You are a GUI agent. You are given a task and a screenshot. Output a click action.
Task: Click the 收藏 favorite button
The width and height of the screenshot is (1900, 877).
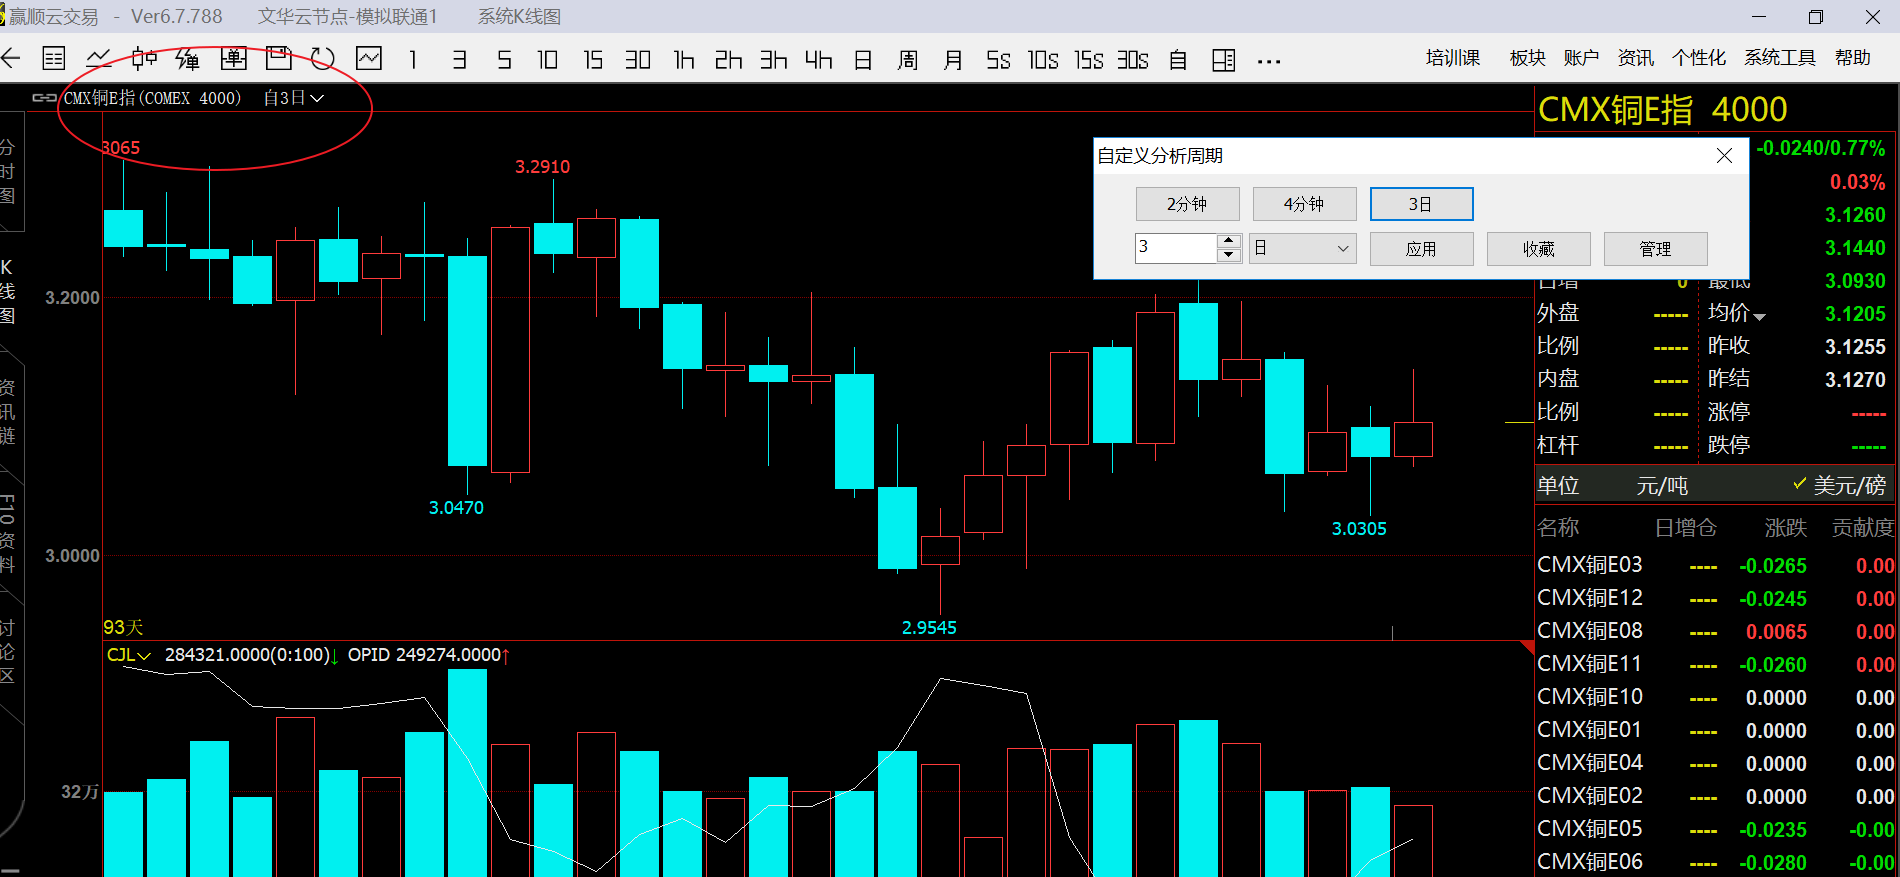tap(1538, 249)
